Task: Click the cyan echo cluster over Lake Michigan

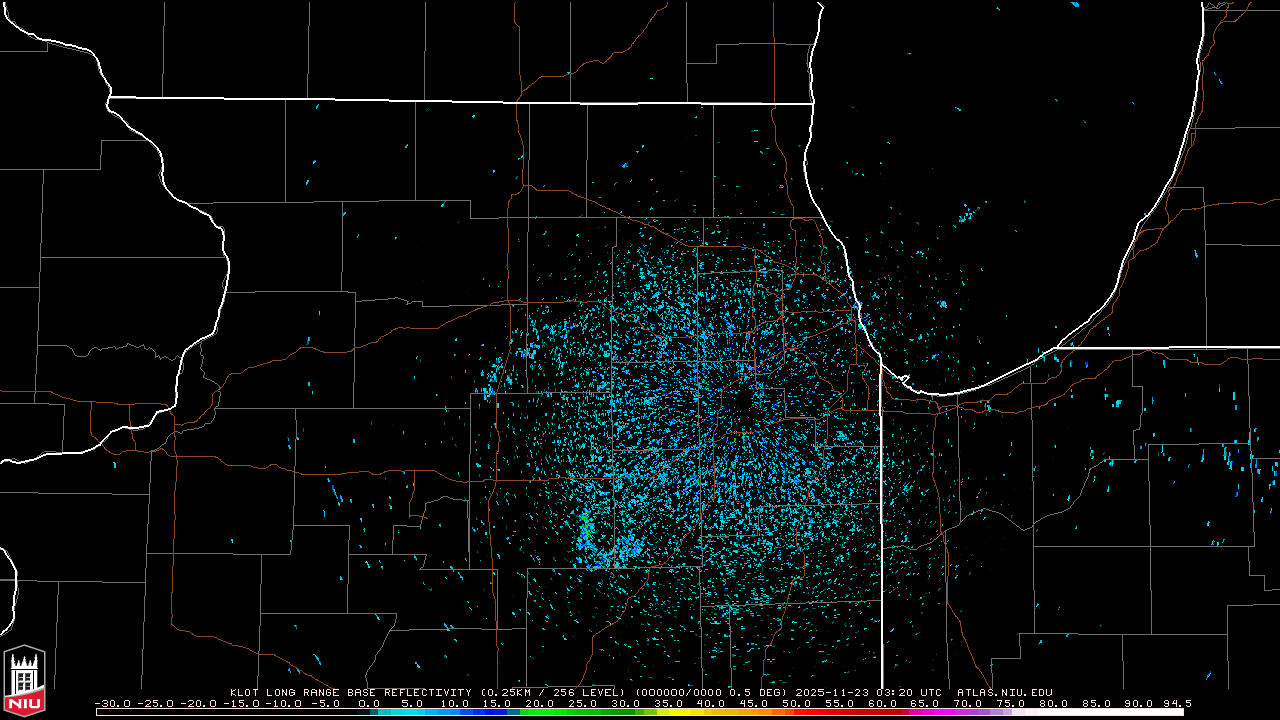Action: [966, 215]
